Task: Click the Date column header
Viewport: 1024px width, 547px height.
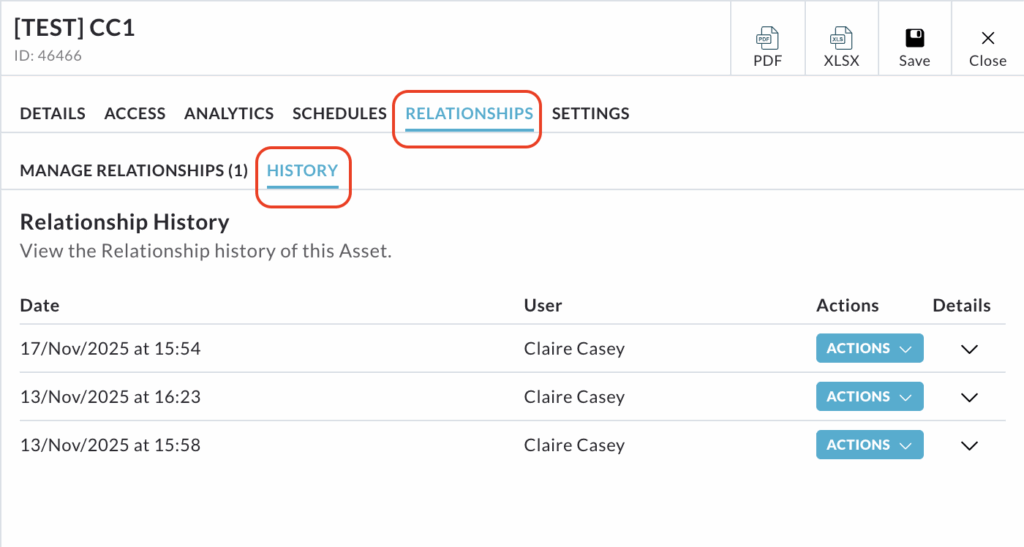Action: [40, 306]
